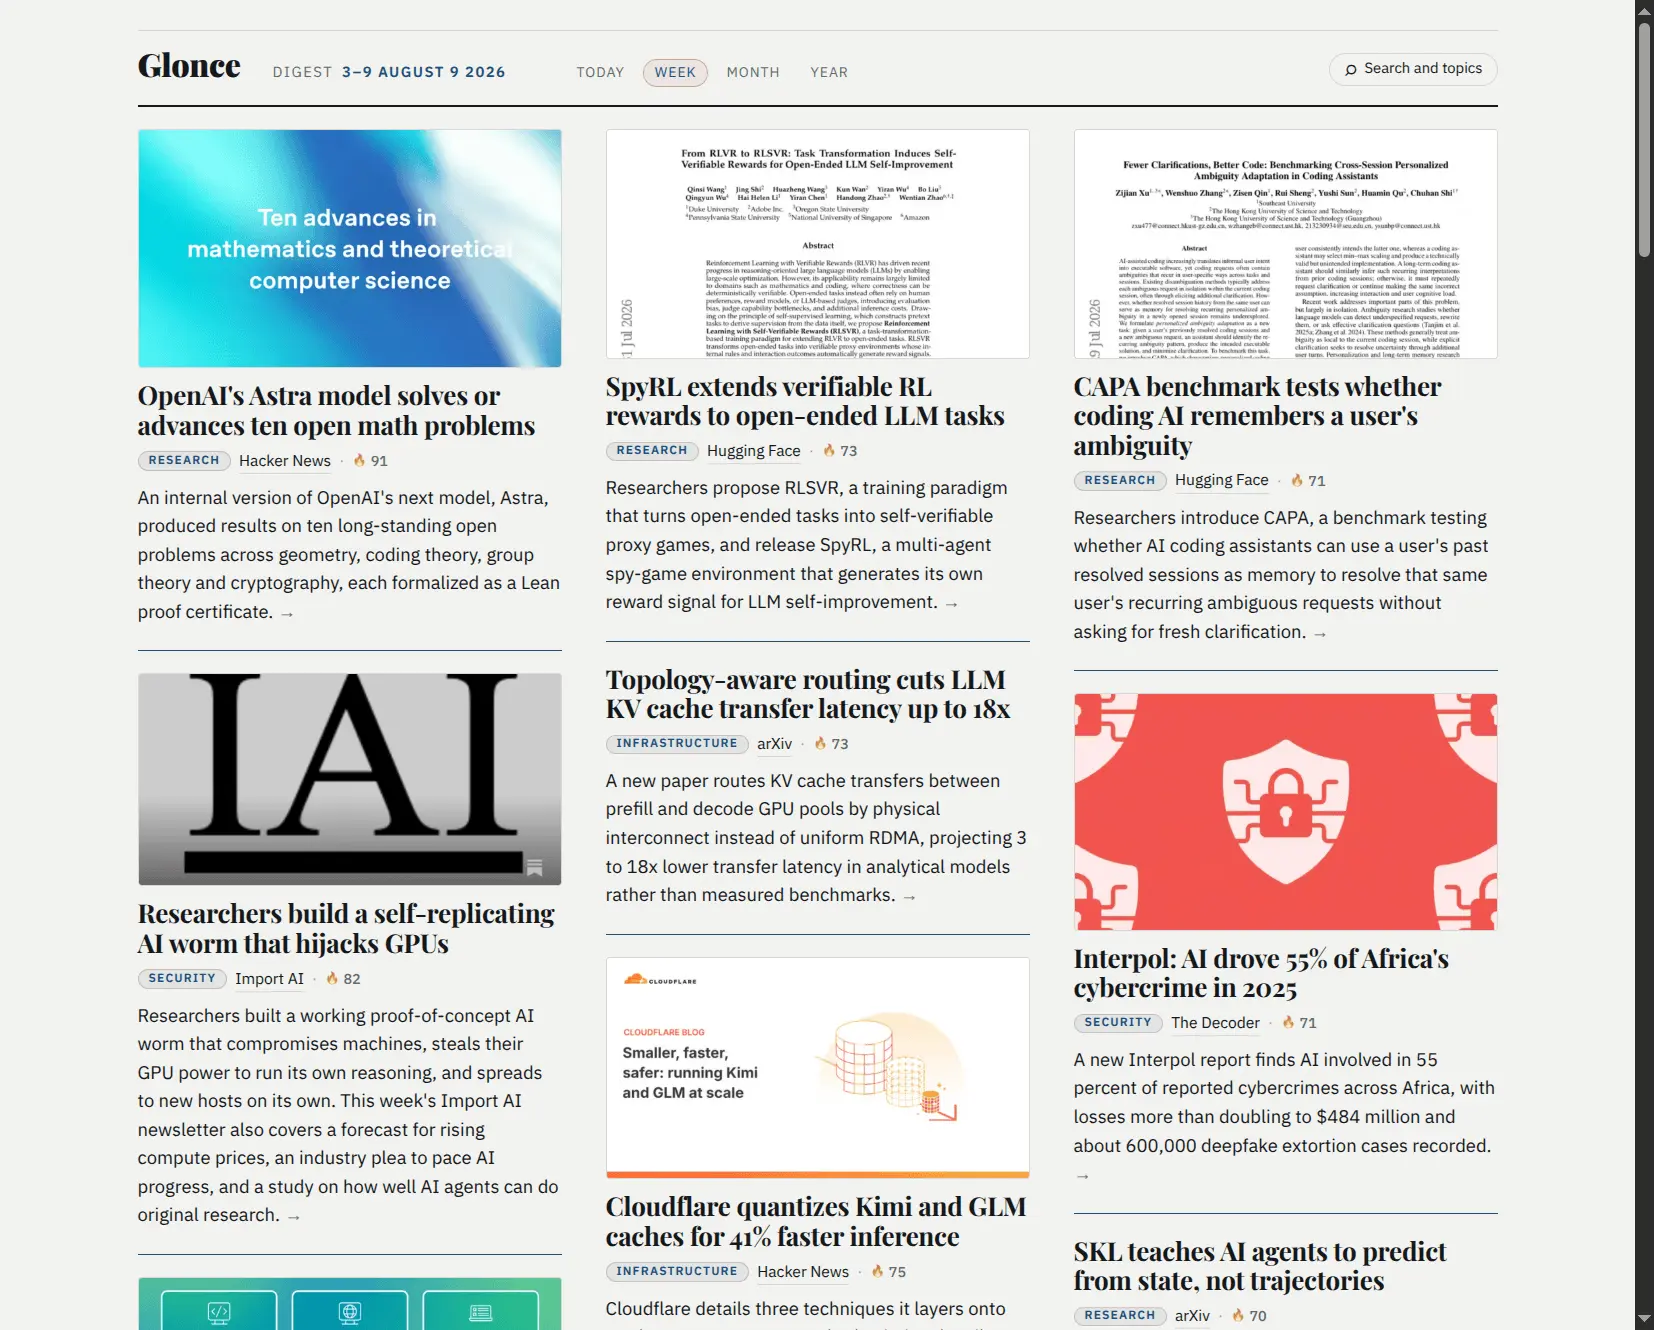This screenshot has width=1654, height=1330.
Task: Click INFRASTRUCTURE tag under Cloudflare article
Action: click(x=677, y=1272)
